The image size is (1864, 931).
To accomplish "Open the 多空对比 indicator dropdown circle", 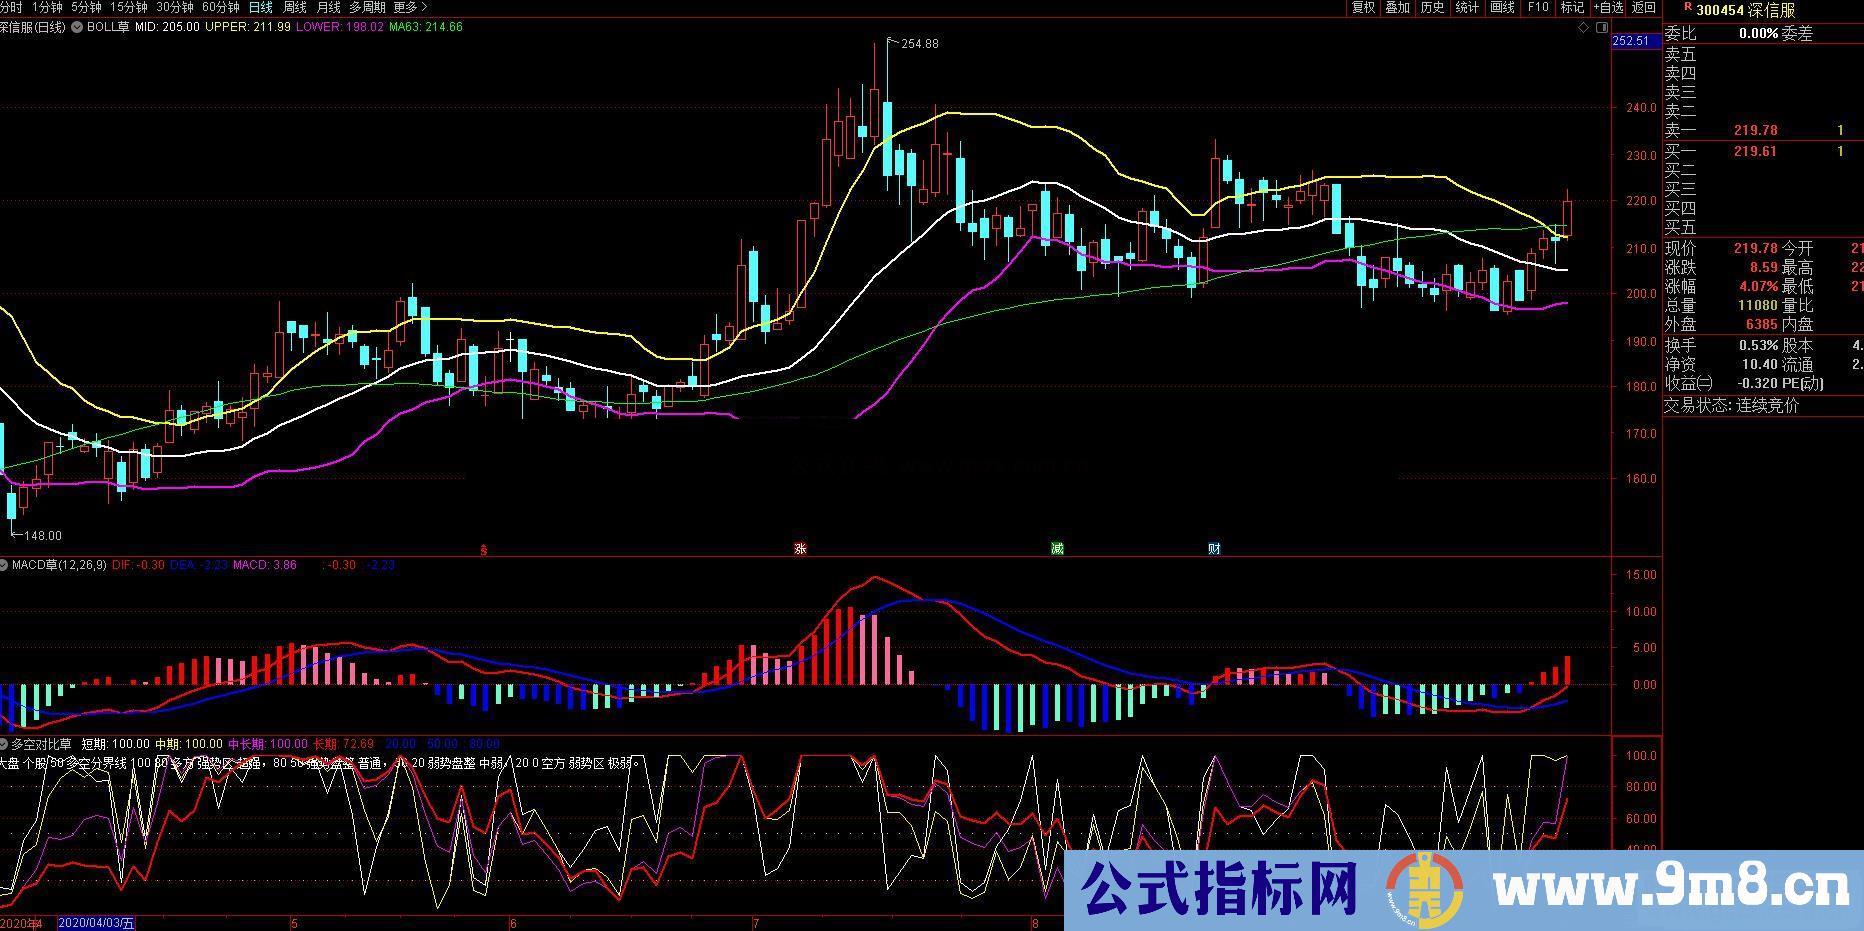I will 4,744.
